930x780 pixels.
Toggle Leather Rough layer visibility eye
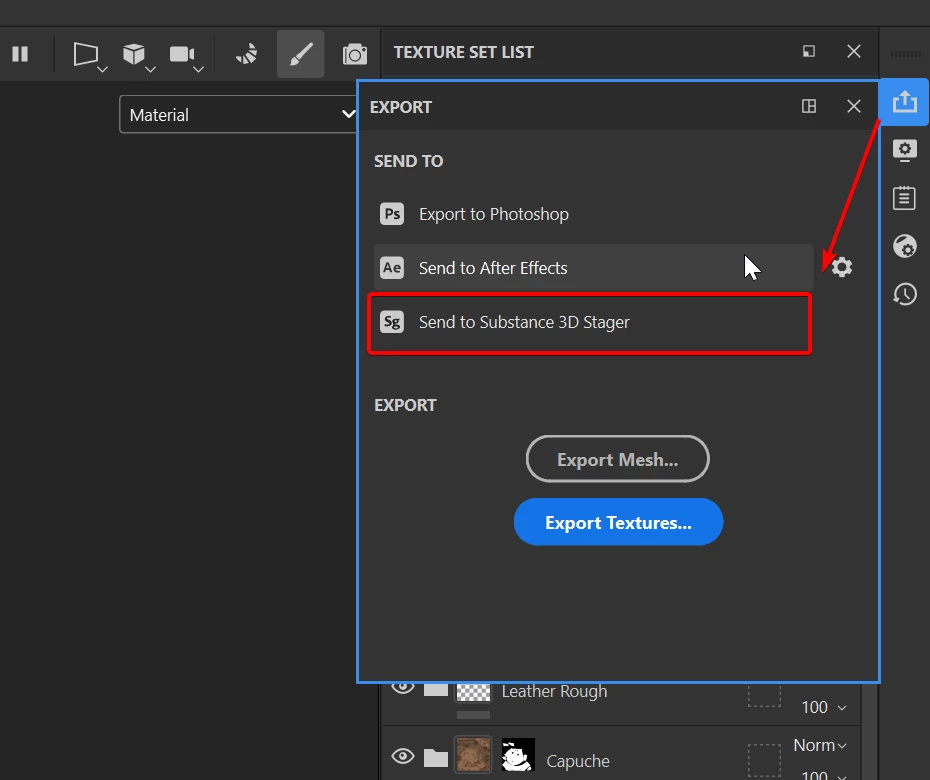403,688
